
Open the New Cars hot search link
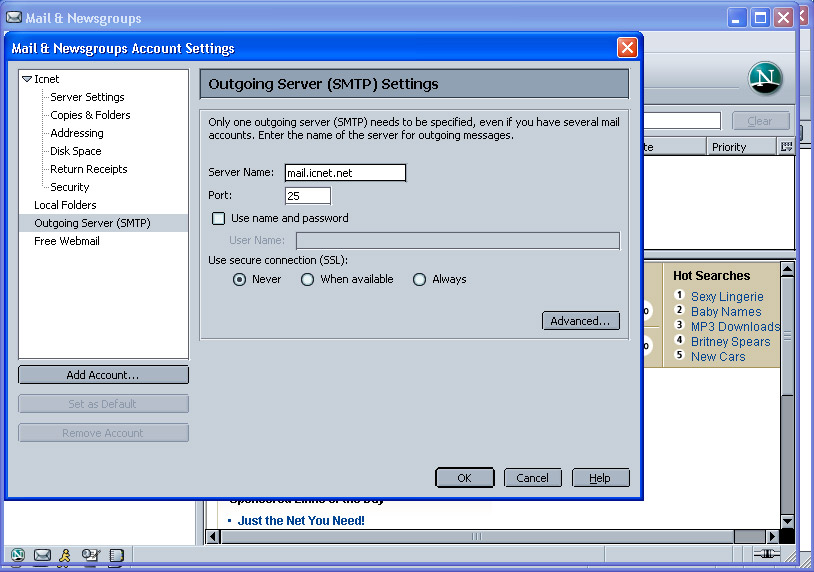(718, 357)
